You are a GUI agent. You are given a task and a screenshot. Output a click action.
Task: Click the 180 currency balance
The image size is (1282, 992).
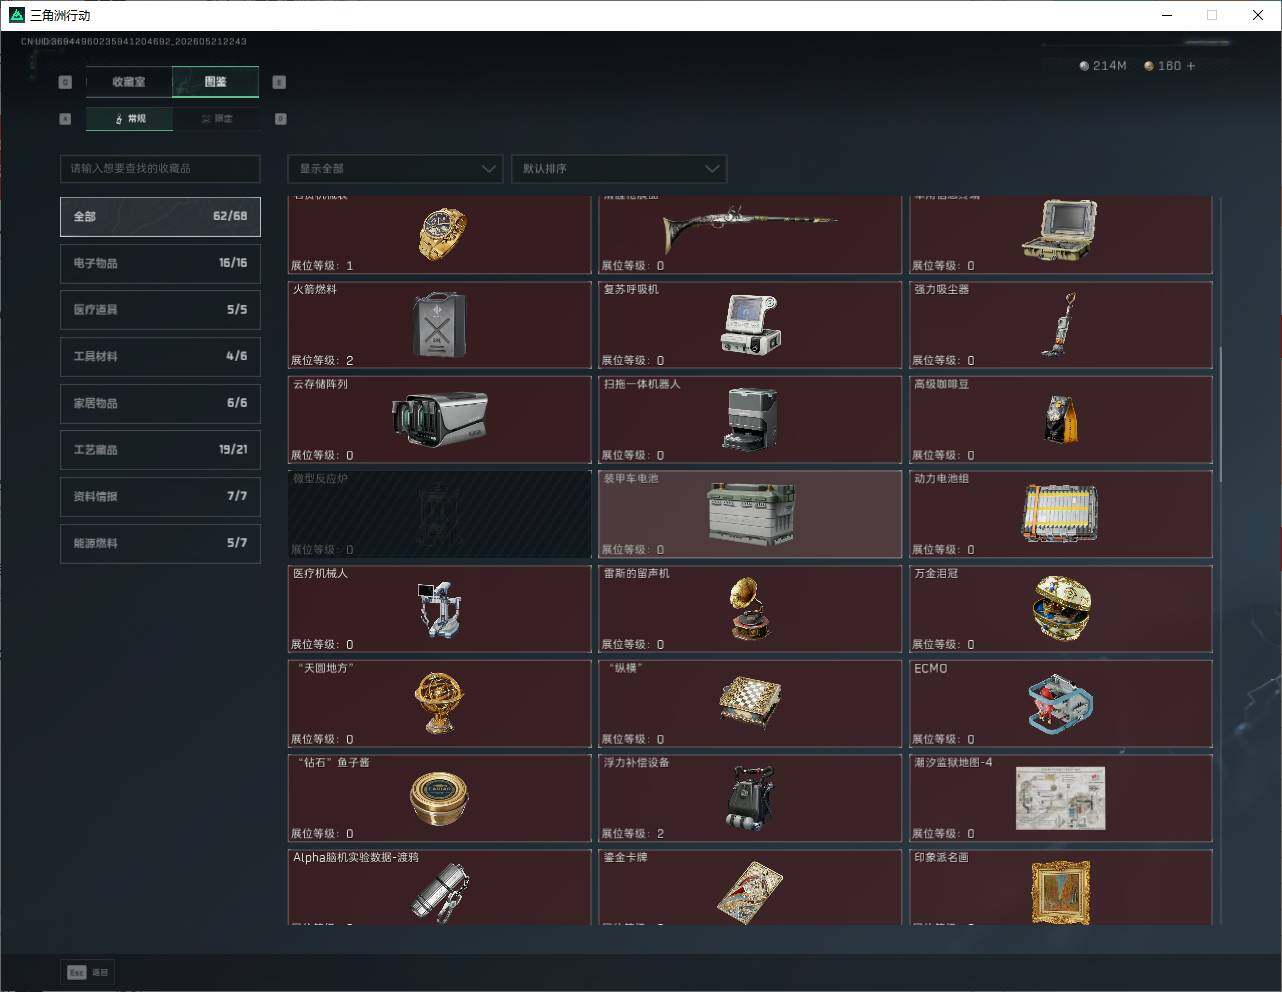click(1163, 66)
